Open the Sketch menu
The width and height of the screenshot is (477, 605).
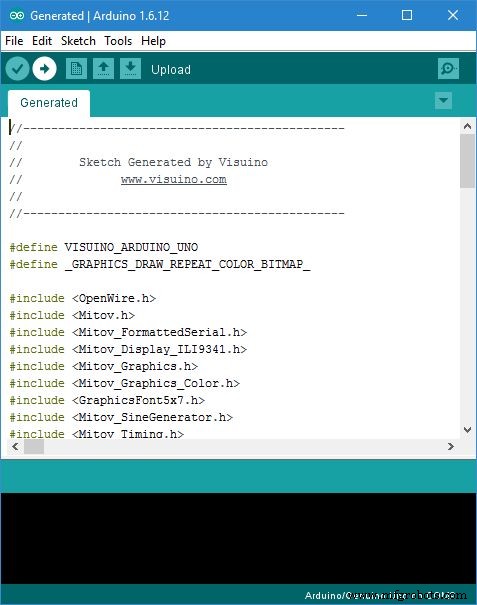pyautogui.click(x=78, y=41)
